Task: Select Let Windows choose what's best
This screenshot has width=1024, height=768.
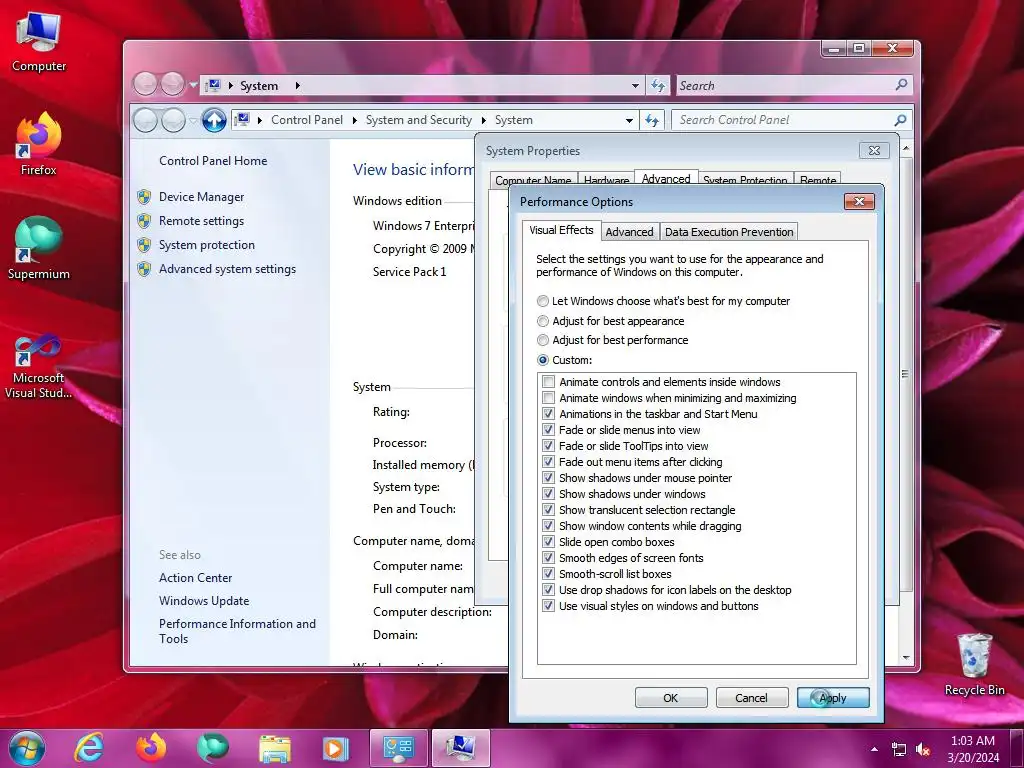Action: click(543, 301)
